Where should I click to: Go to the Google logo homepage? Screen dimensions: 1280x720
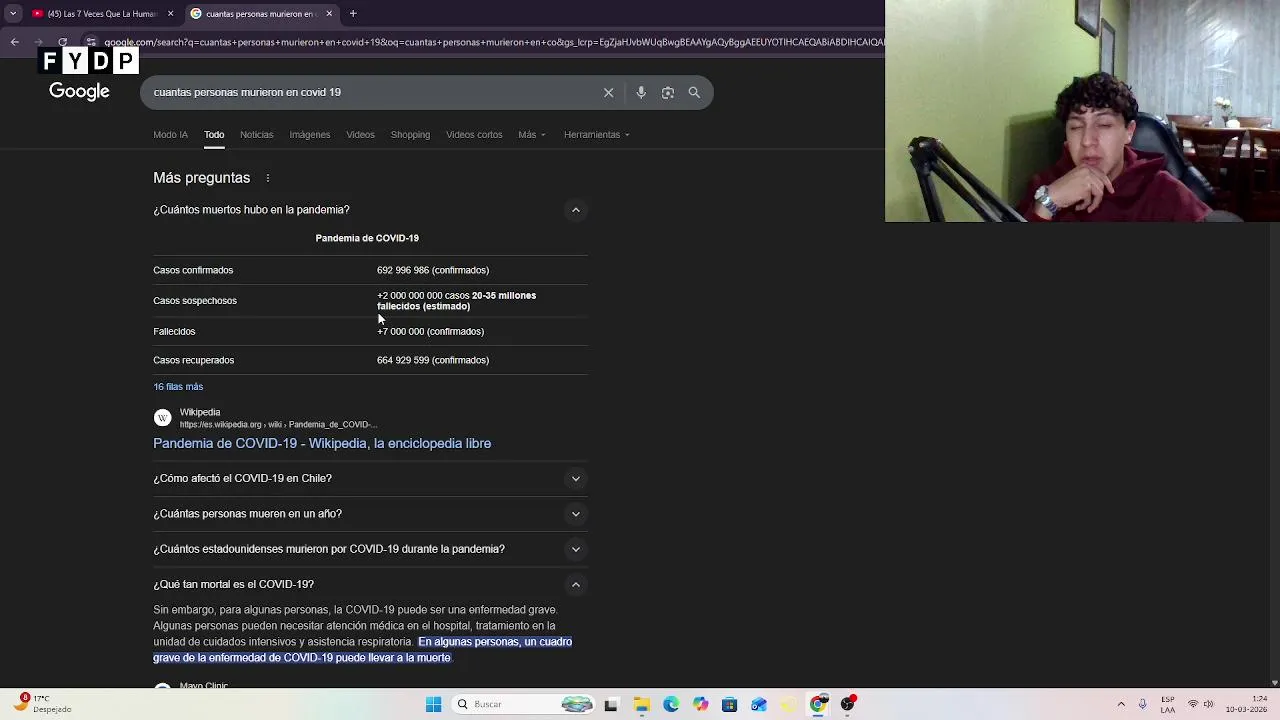tap(79, 91)
